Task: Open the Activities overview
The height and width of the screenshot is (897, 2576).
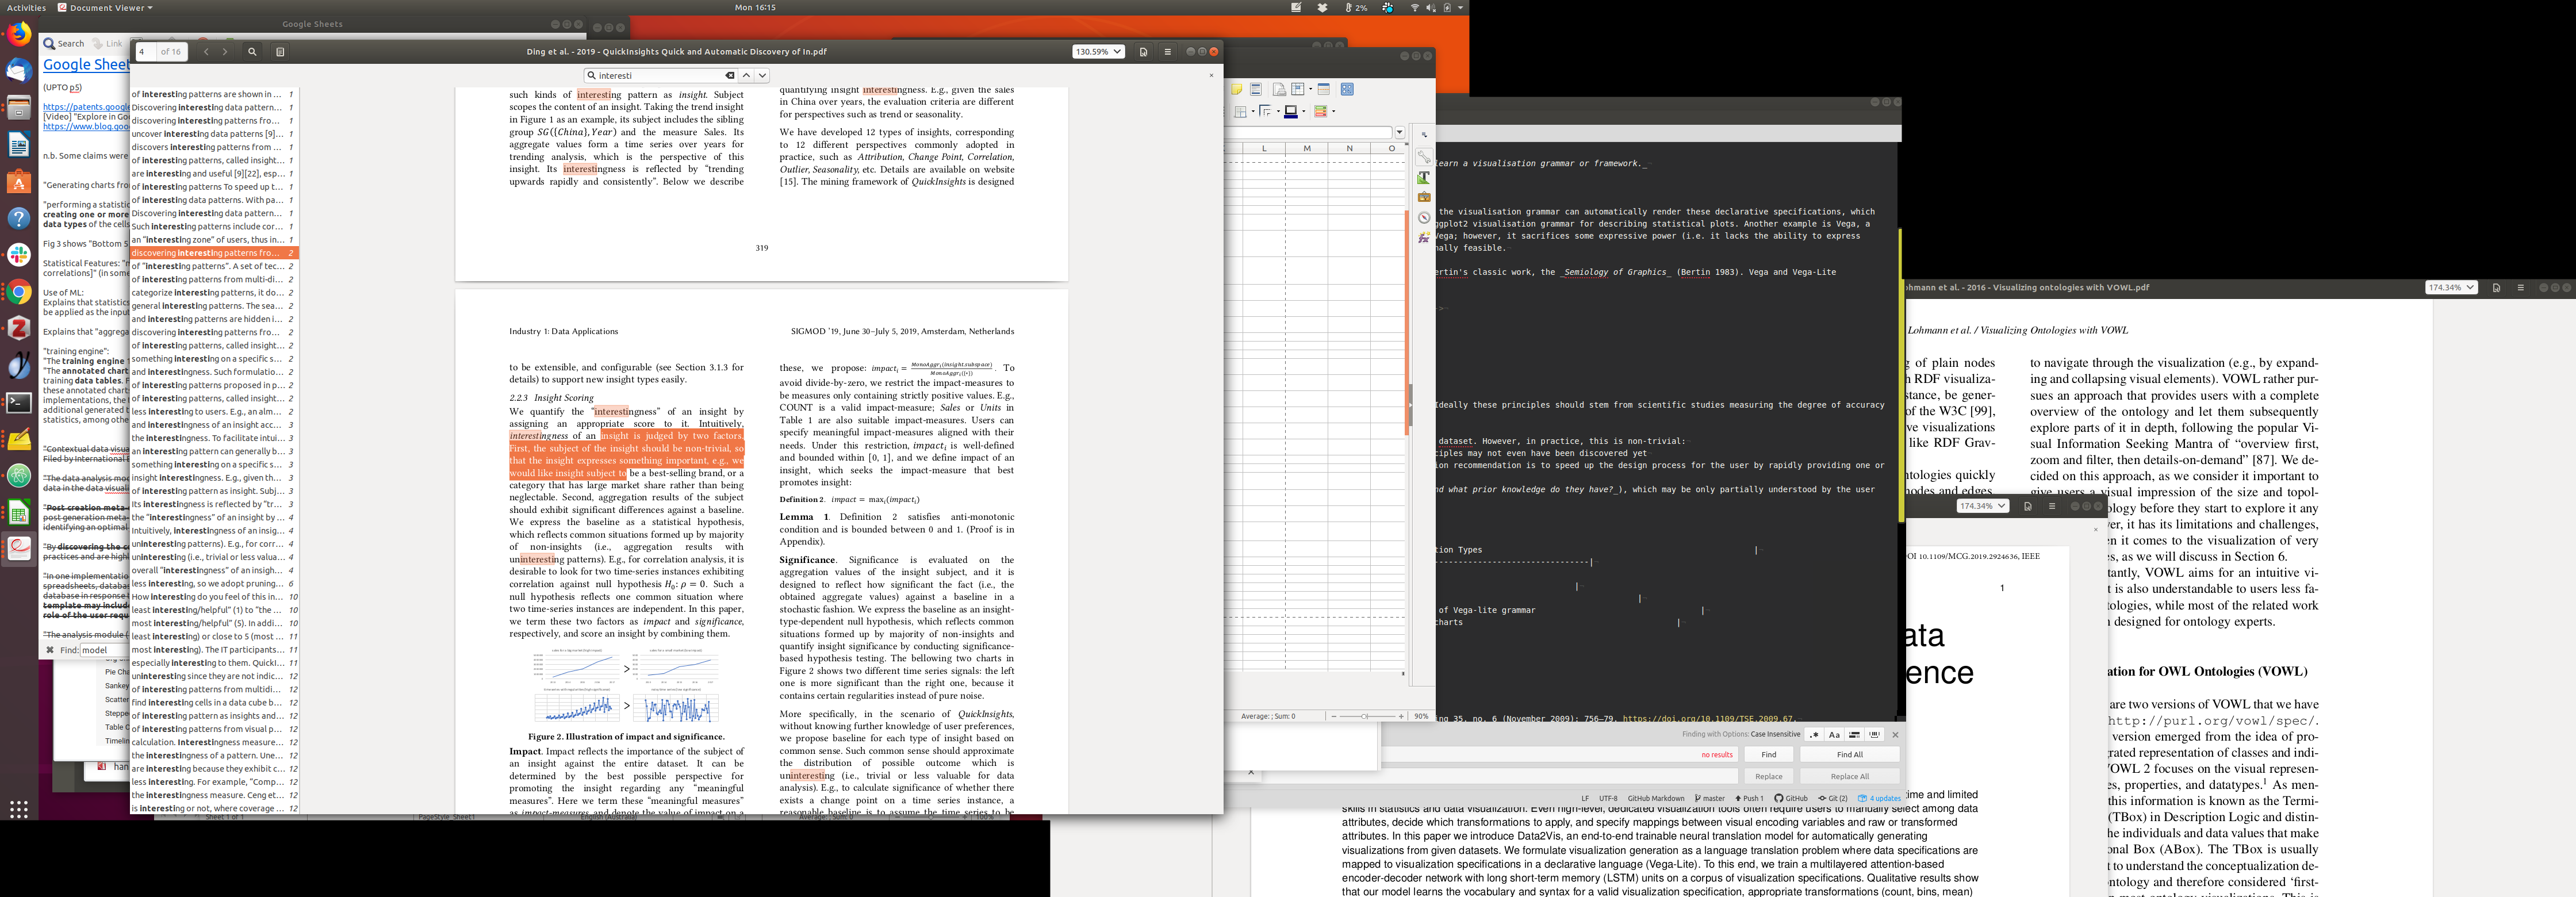Action: point(26,7)
